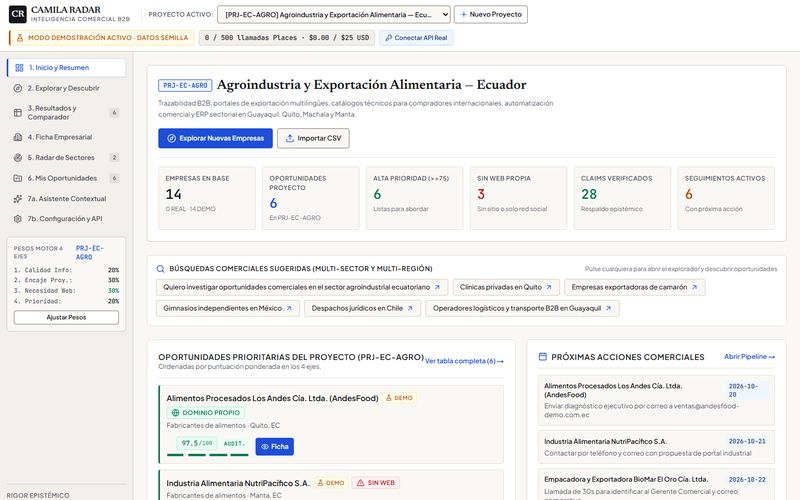Open 7b. Configuración y API
This screenshot has height=500, width=800.
click(66, 218)
